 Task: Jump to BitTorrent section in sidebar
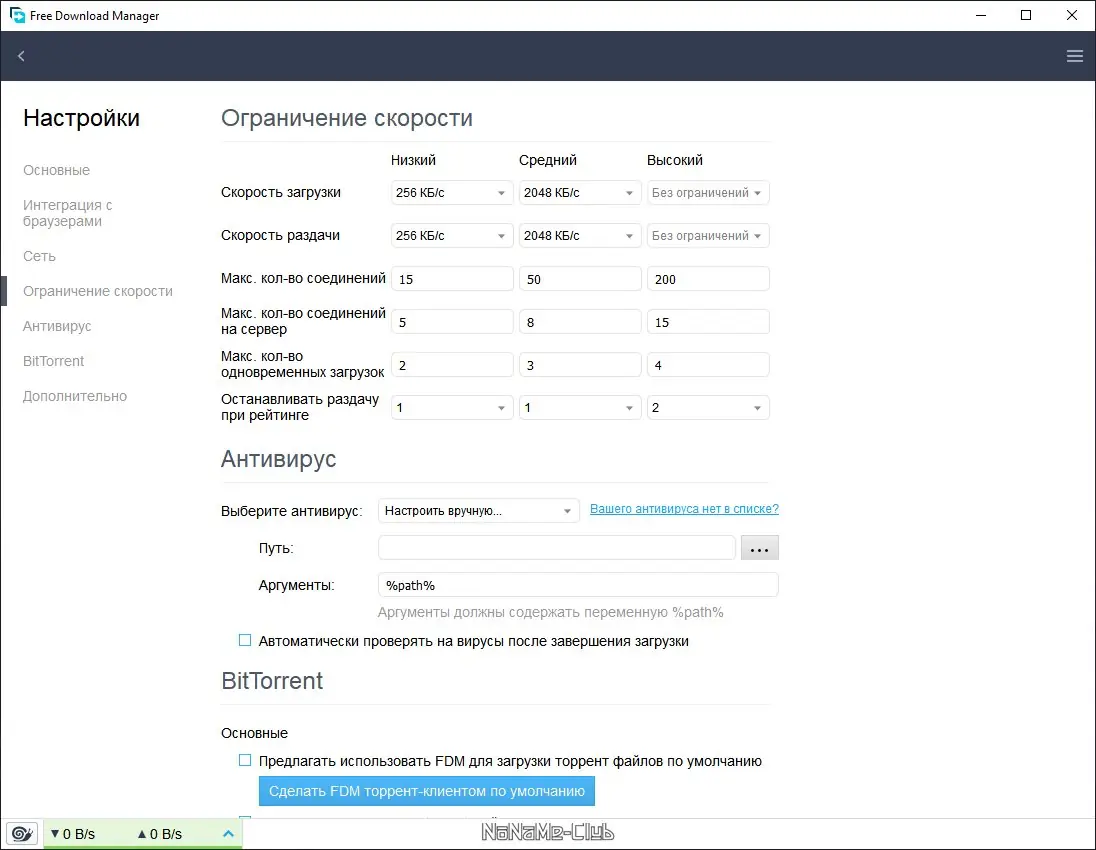click(53, 361)
